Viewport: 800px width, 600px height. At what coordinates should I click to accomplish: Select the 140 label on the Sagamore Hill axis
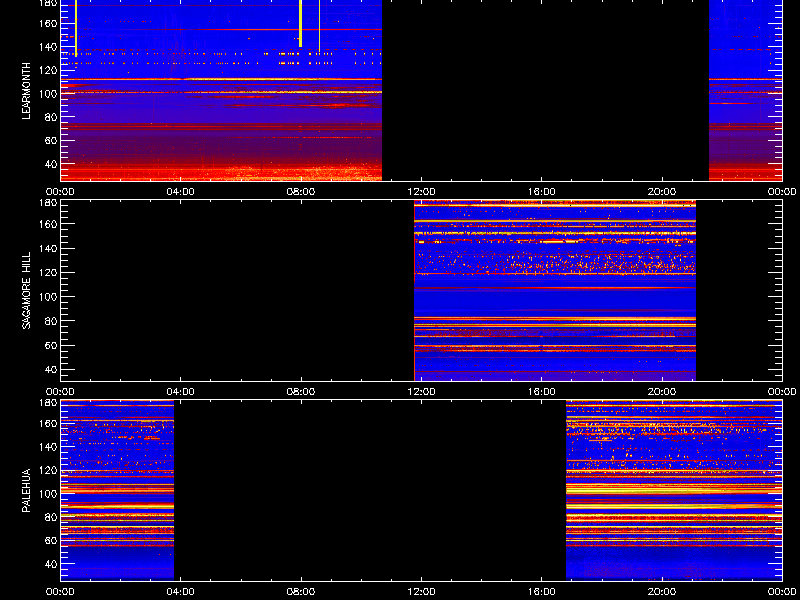click(x=48, y=248)
